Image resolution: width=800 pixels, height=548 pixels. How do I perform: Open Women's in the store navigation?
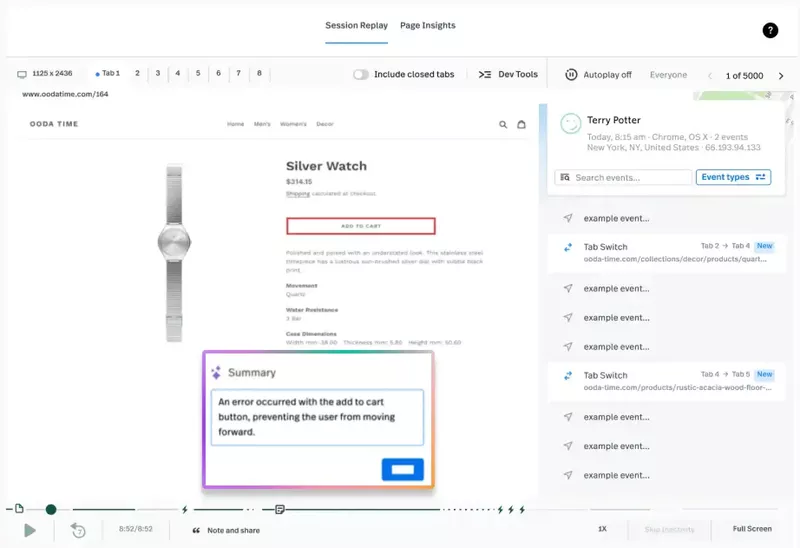tap(293, 124)
